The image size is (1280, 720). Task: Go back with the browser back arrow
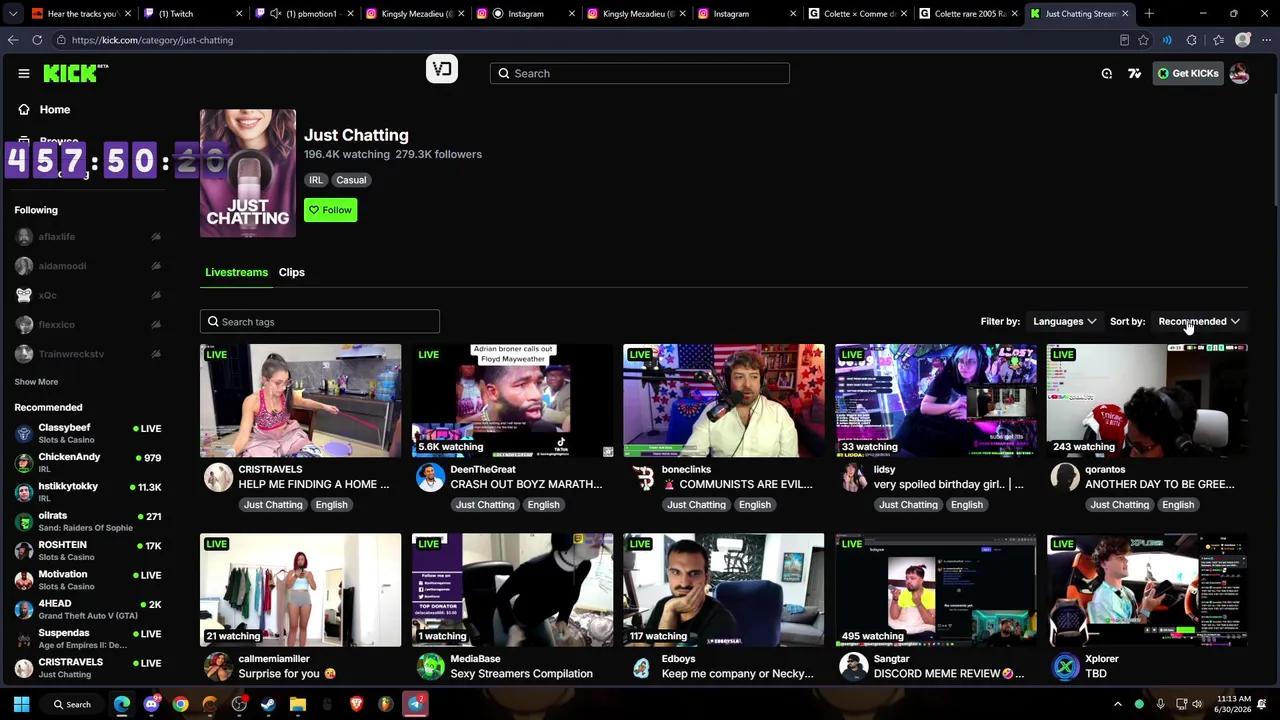tap(13, 40)
